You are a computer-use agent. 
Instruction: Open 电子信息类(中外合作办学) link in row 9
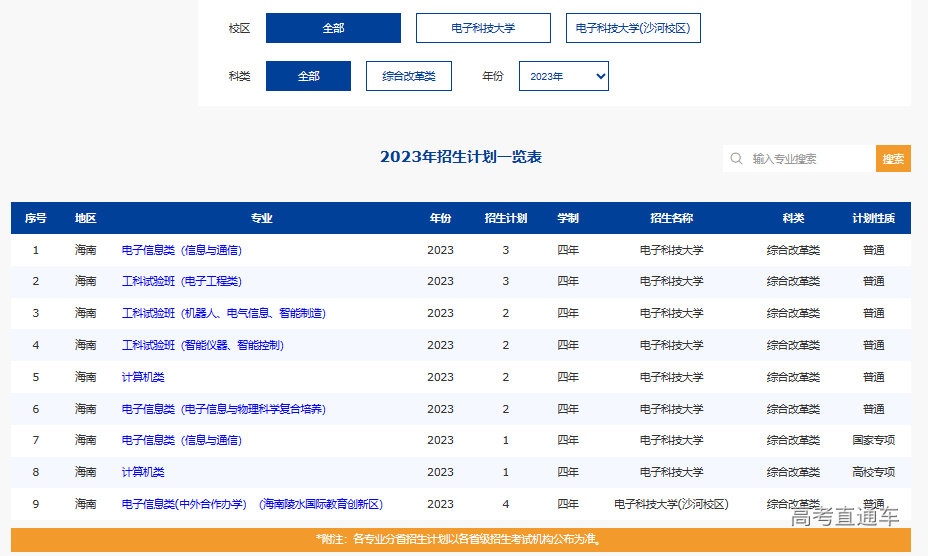[x=252, y=504]
